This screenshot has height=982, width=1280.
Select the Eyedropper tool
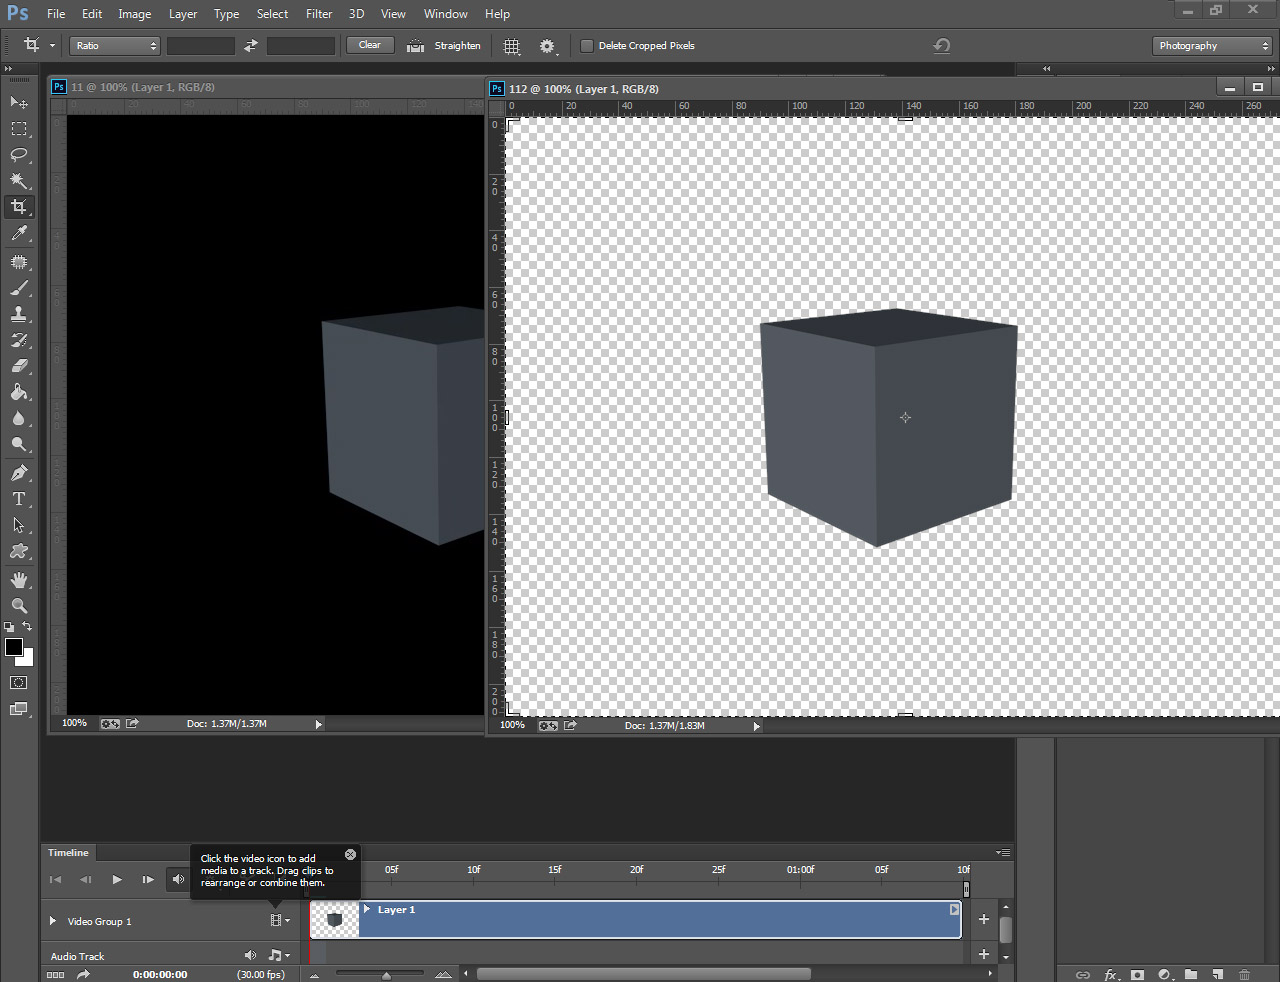point(19,233)
